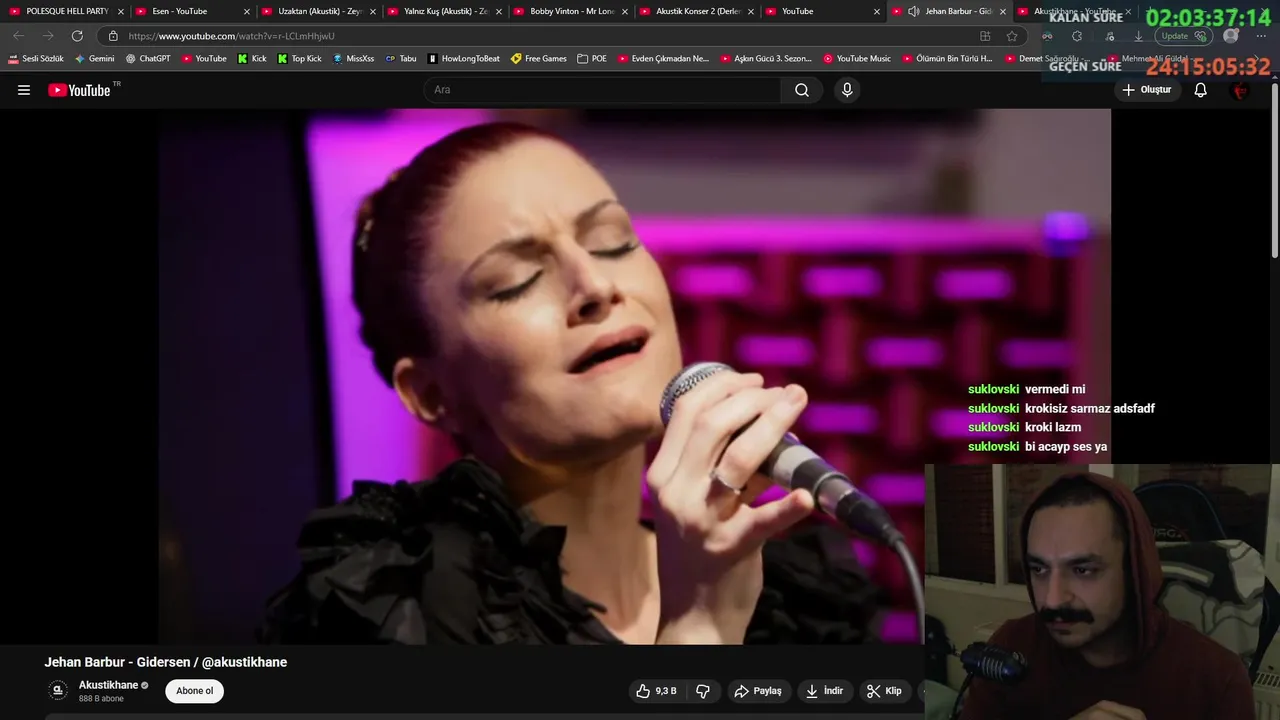Switch to Esen - YouTube tab
Screen dimensions: 1280x720
point(190,11)
